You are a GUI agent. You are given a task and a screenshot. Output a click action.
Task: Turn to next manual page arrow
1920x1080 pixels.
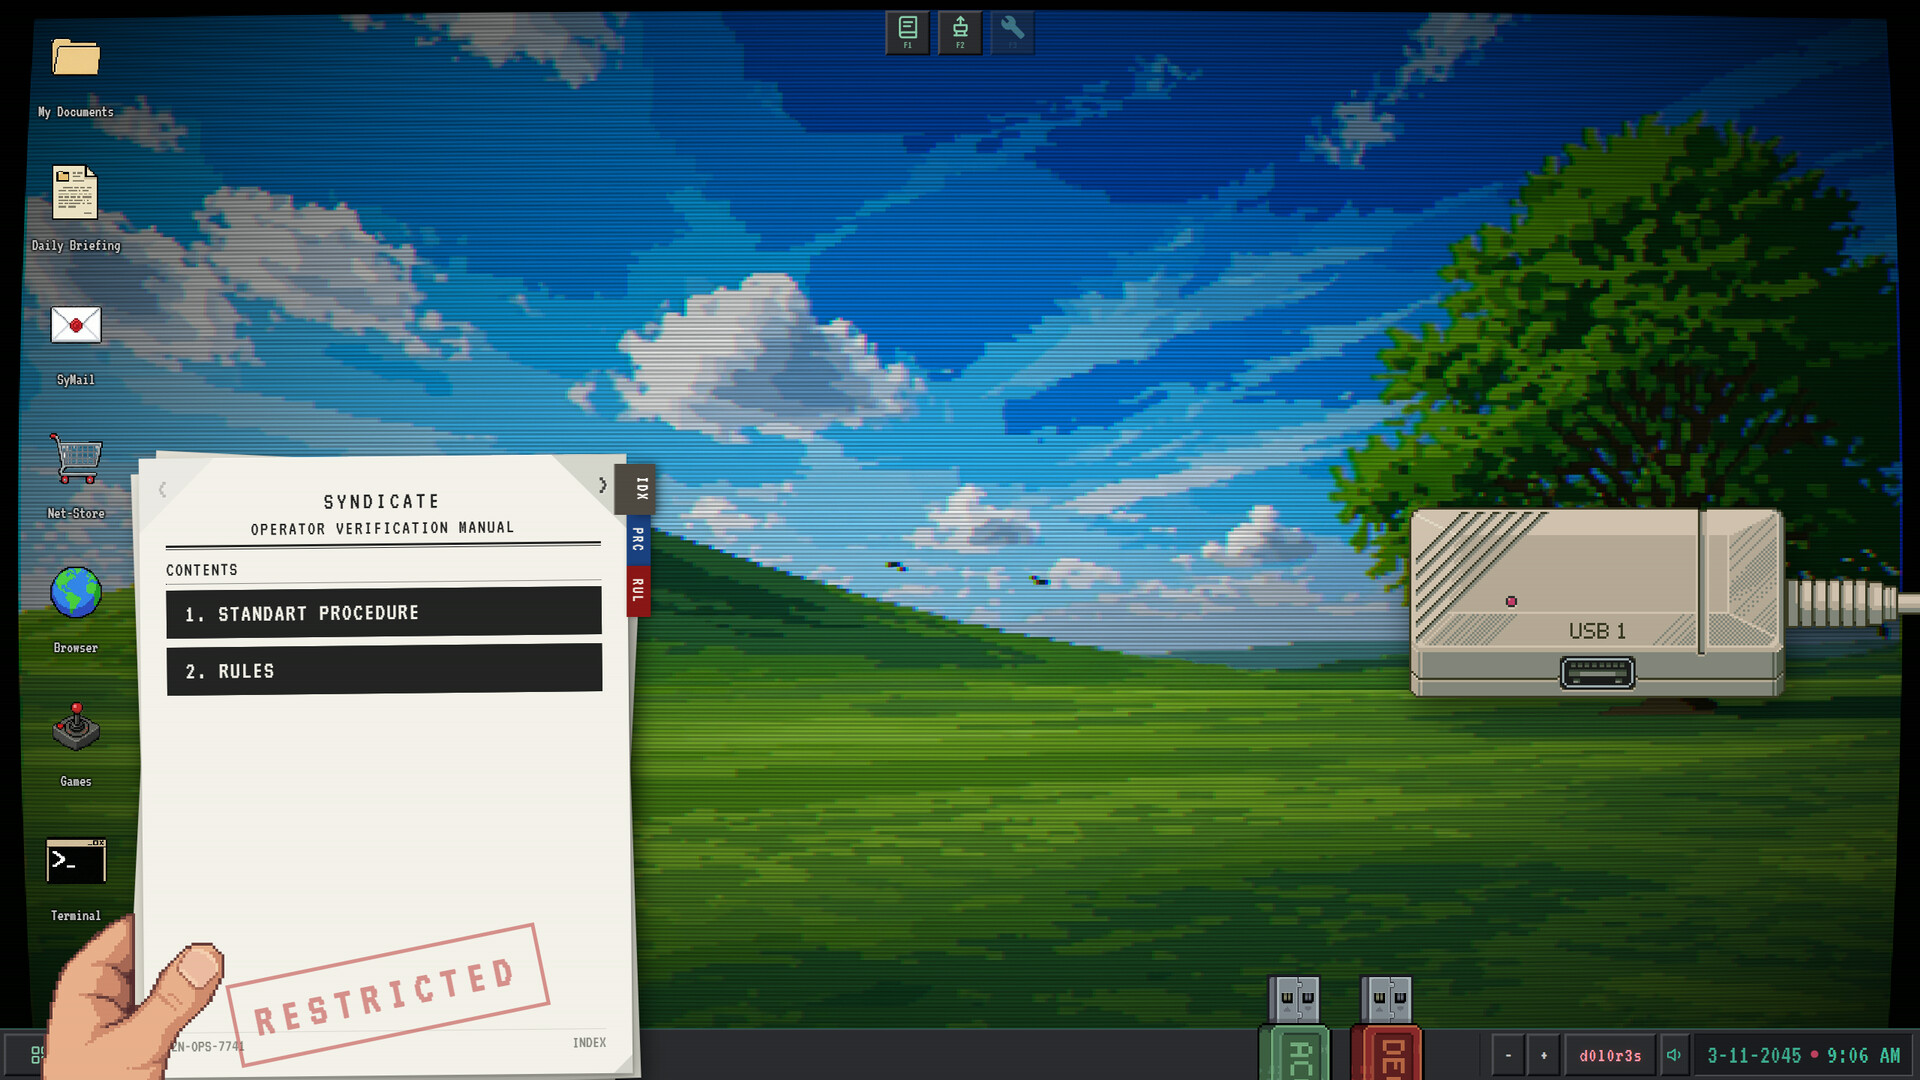tap(602, 485)
